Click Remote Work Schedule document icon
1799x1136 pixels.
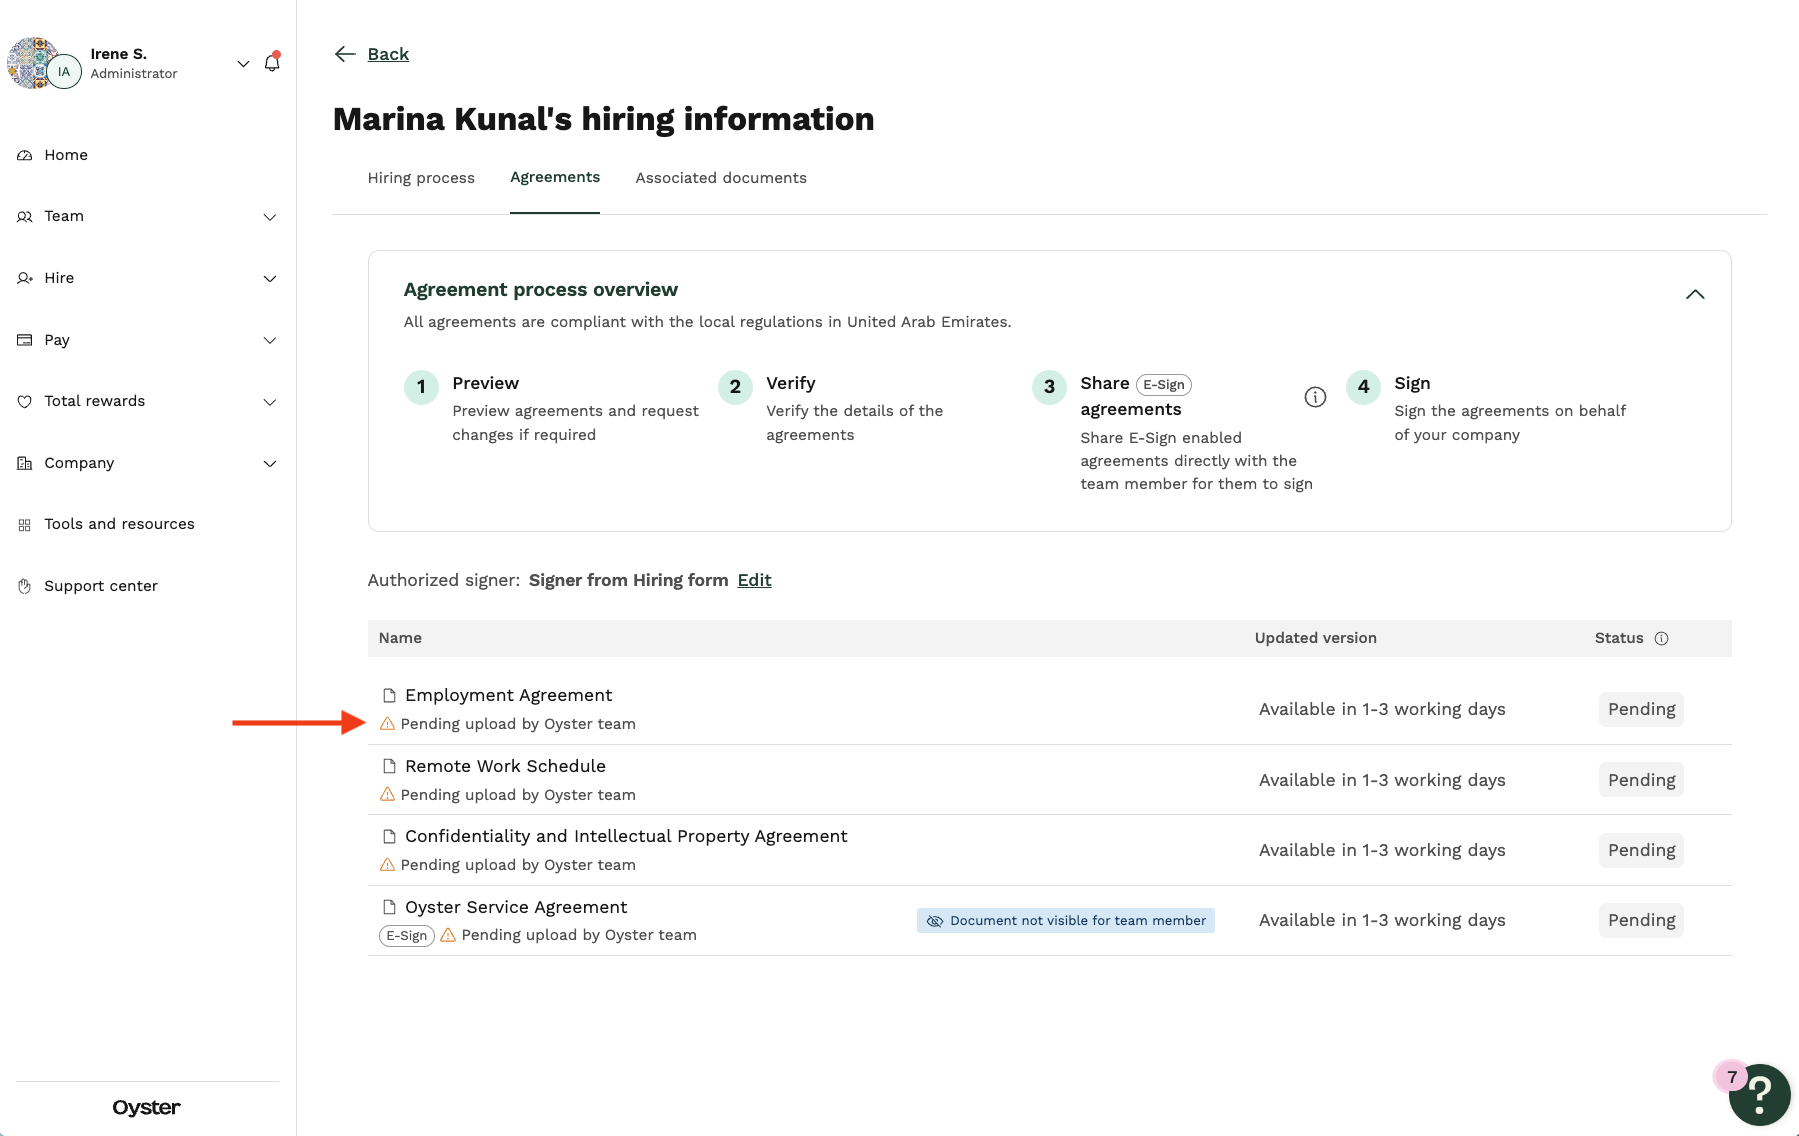[390, 766]
